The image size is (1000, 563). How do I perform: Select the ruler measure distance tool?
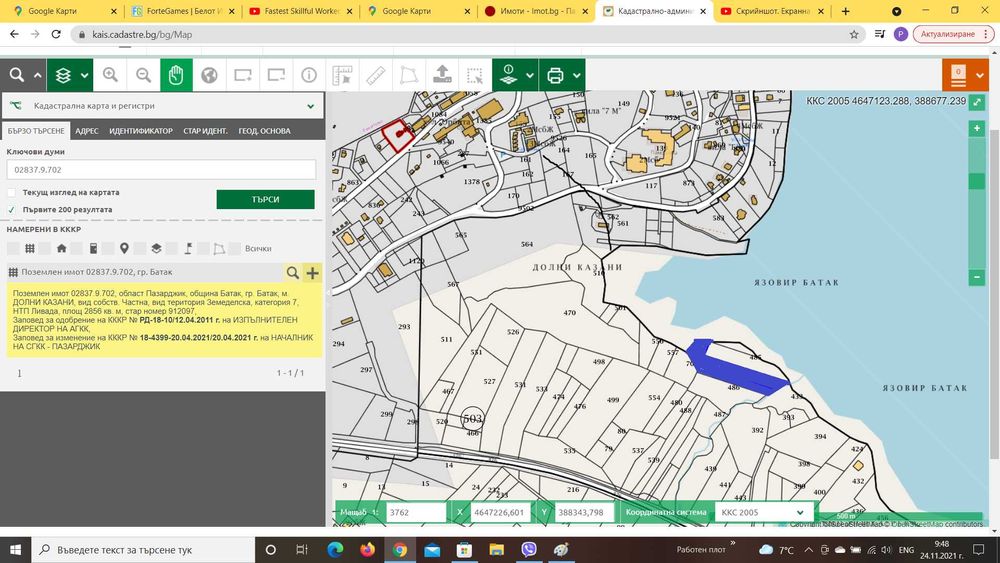pyautogui.click(x=375, y=75)
